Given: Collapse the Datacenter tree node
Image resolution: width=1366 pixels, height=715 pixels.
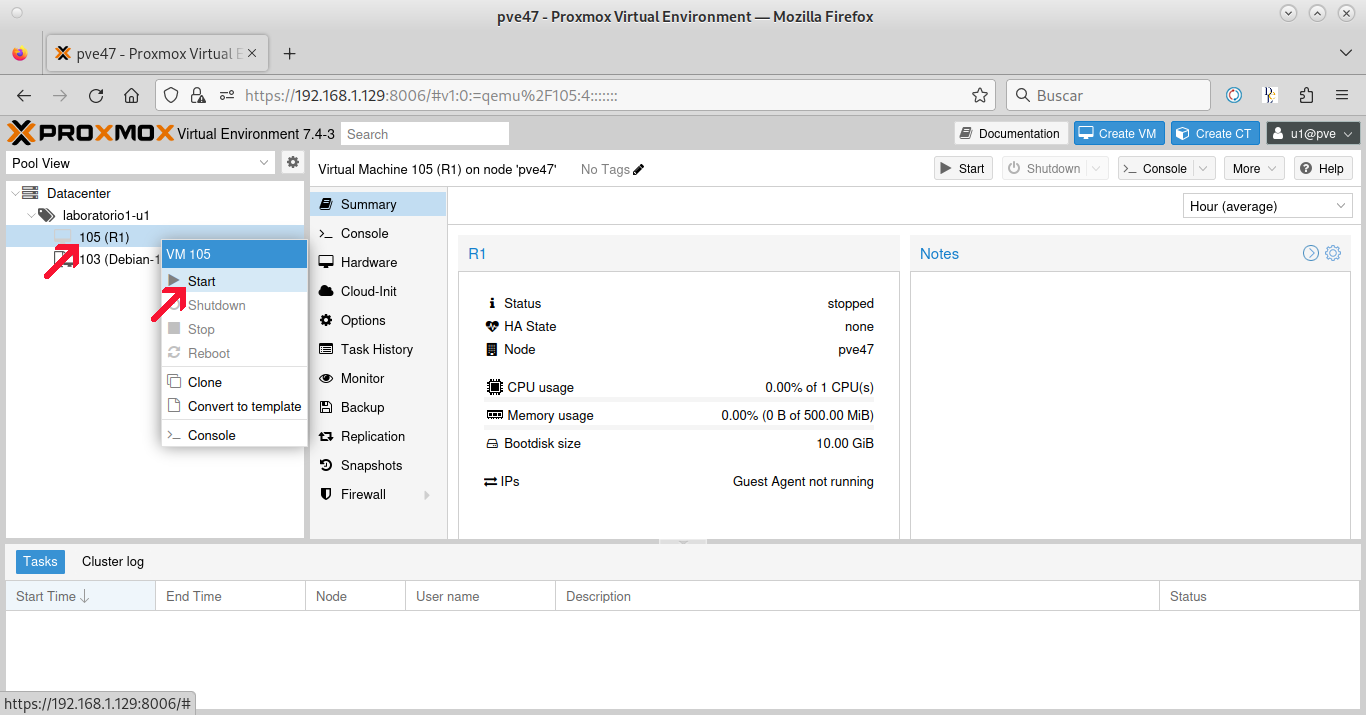Looking at the screenshot, I should pos(14,193).
